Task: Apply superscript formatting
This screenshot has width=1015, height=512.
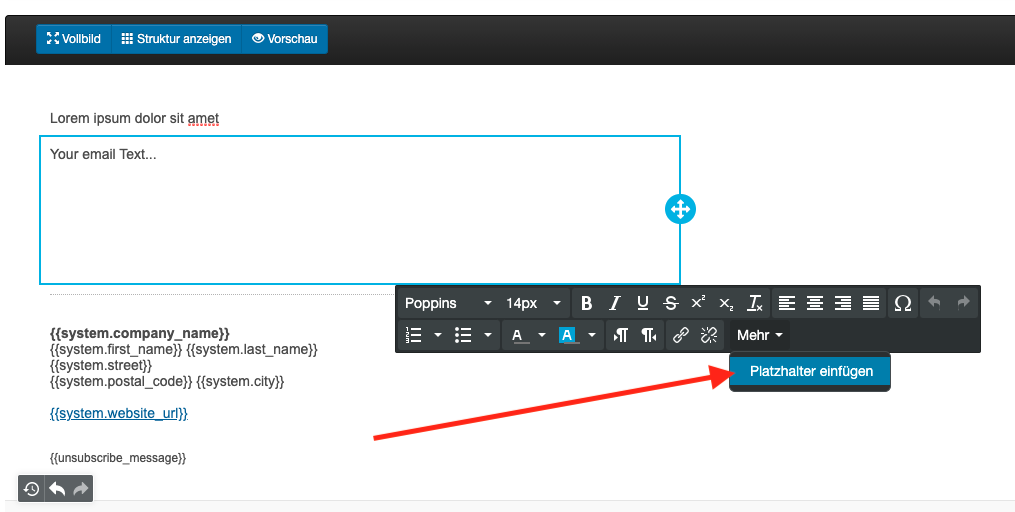Action: [x=698, y=303]
